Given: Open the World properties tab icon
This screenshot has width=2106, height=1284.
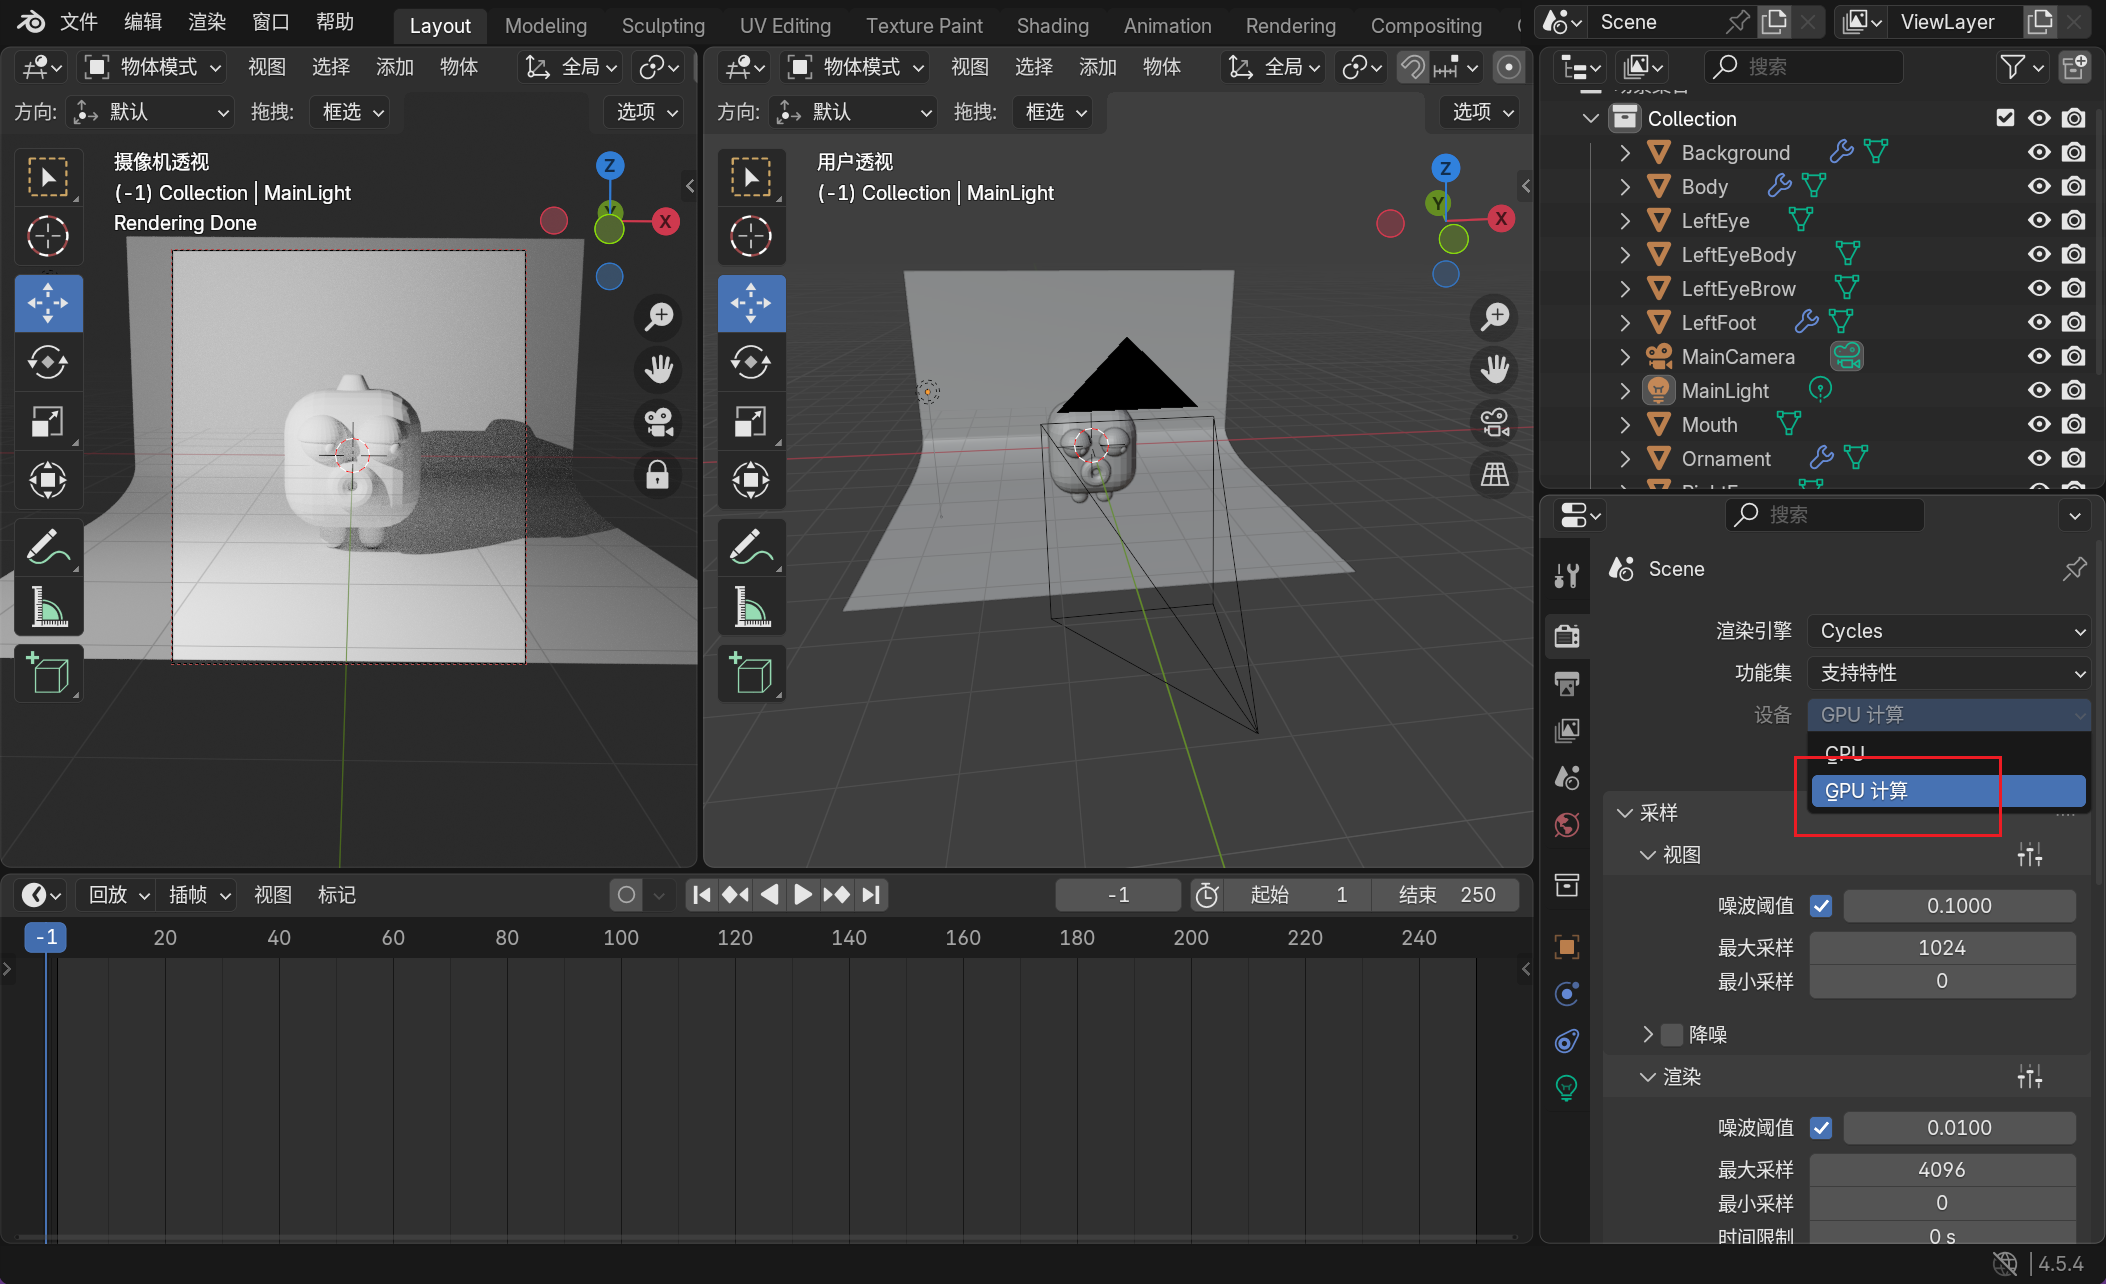Looking at the screenshot, I should (x=1567, y=825).
